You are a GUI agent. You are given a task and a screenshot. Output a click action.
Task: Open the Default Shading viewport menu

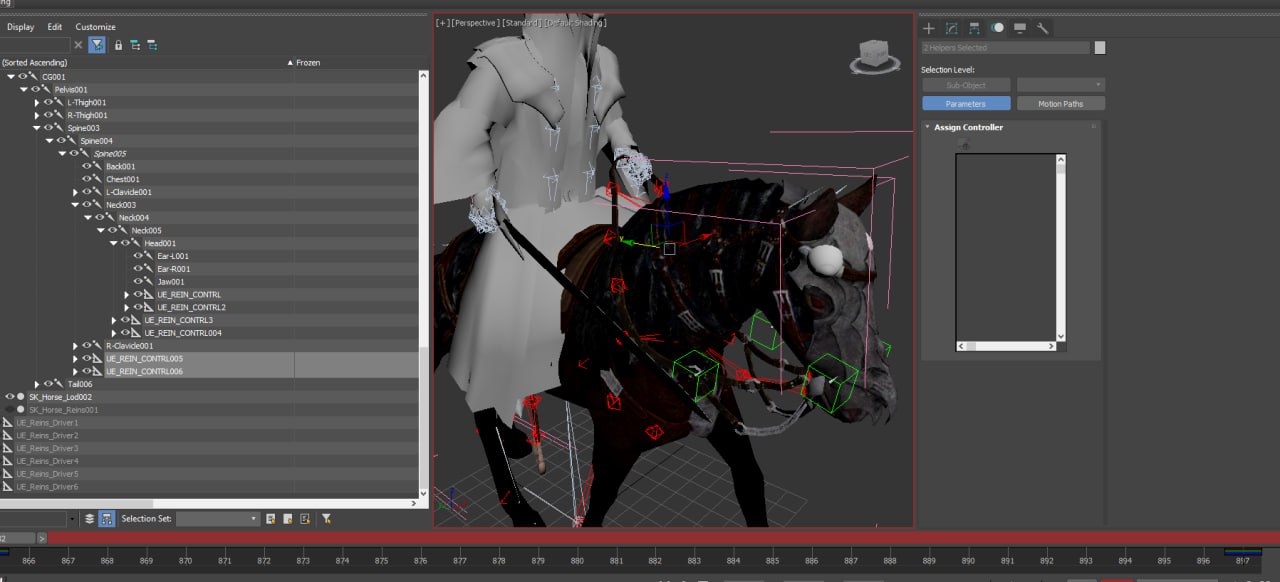(576, 22)
